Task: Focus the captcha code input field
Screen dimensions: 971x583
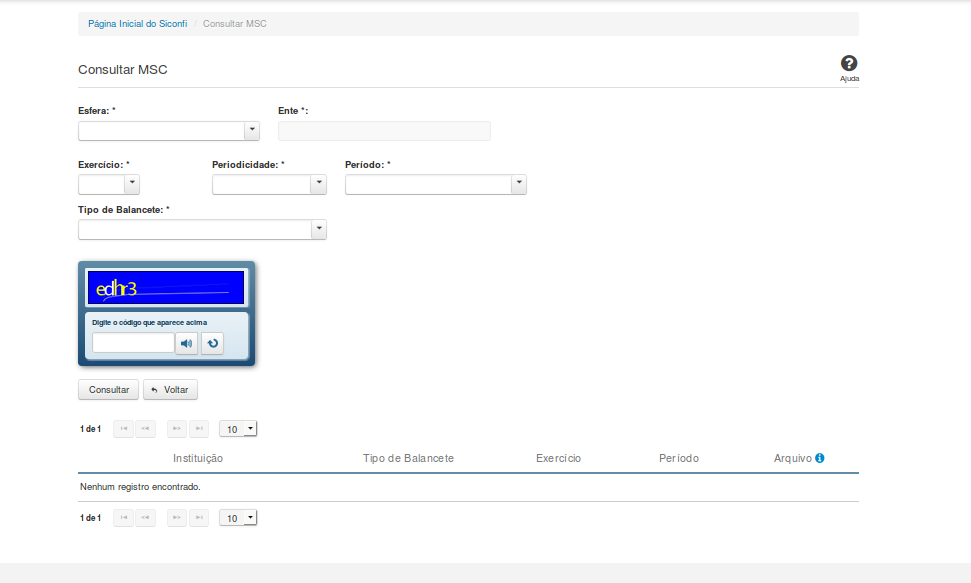Action: click(x=133, y=343)
